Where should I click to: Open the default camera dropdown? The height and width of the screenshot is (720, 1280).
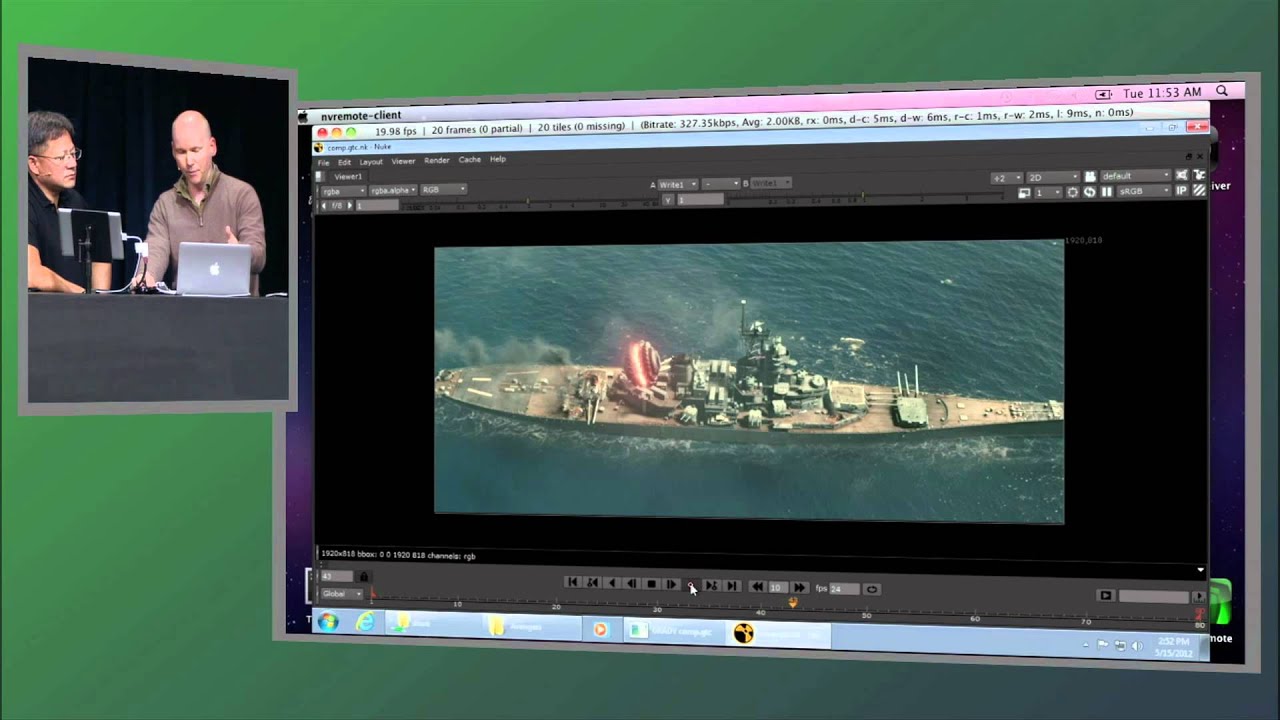[x=1135, y=176]
